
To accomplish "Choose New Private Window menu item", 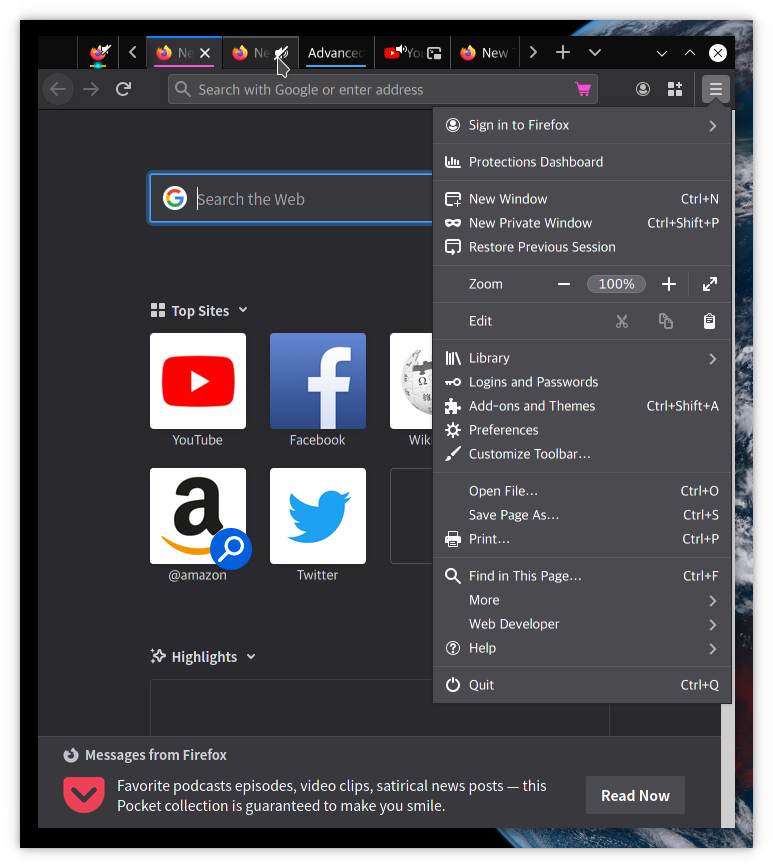I will coord(582,223).
